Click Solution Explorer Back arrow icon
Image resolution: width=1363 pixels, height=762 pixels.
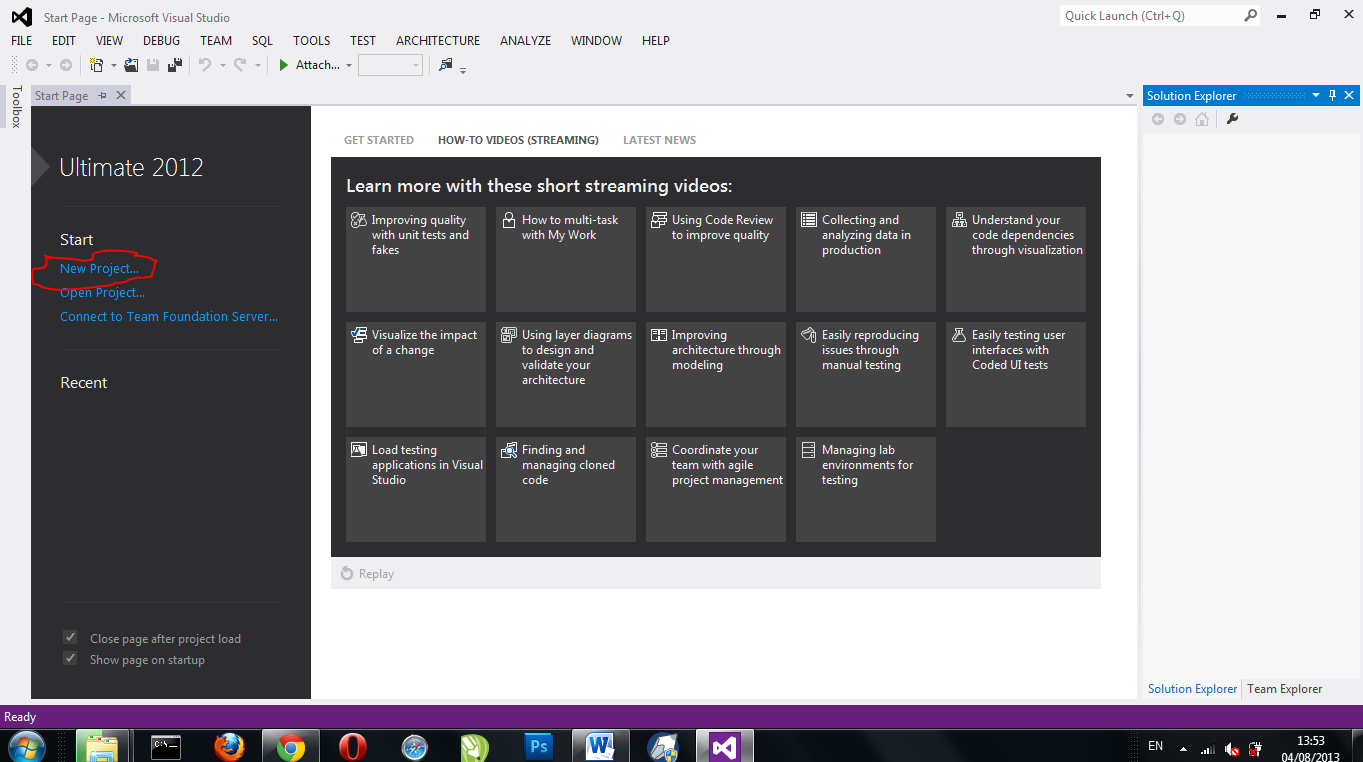click(1158, 119)
